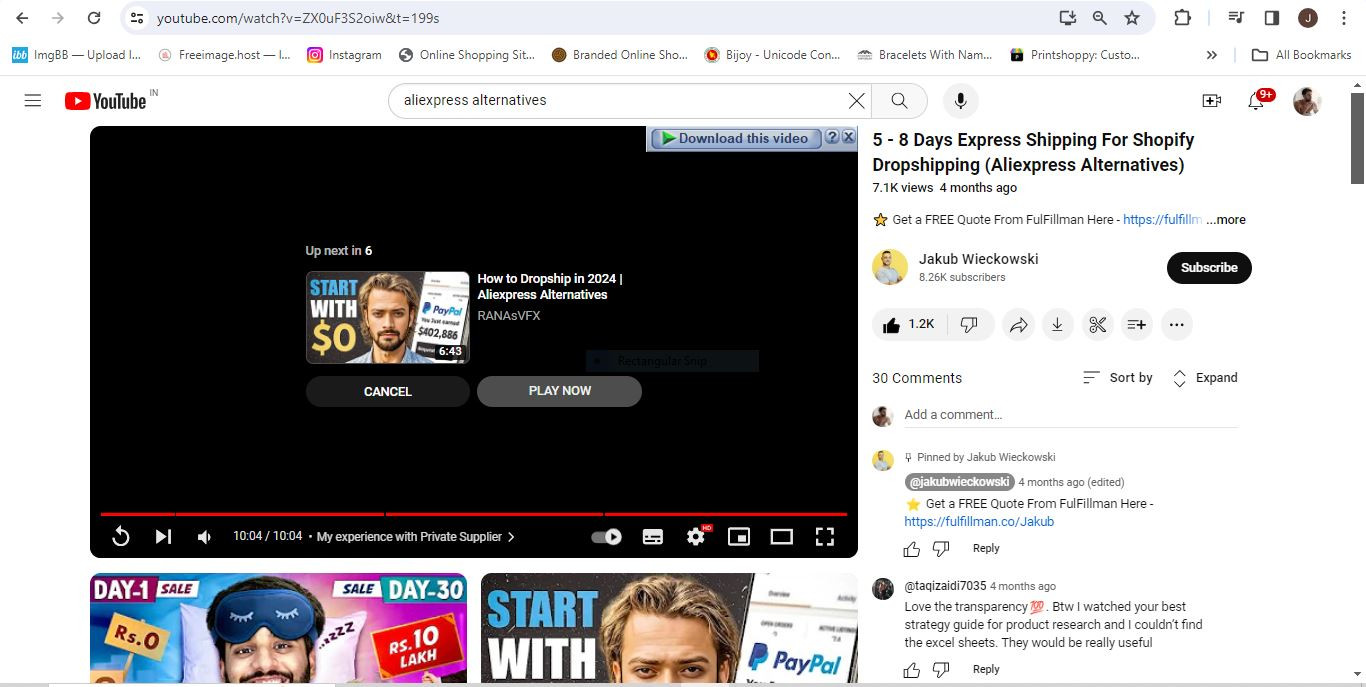1366x687 pixels.
Task: Go back in browser
Action: coord(22,18)
